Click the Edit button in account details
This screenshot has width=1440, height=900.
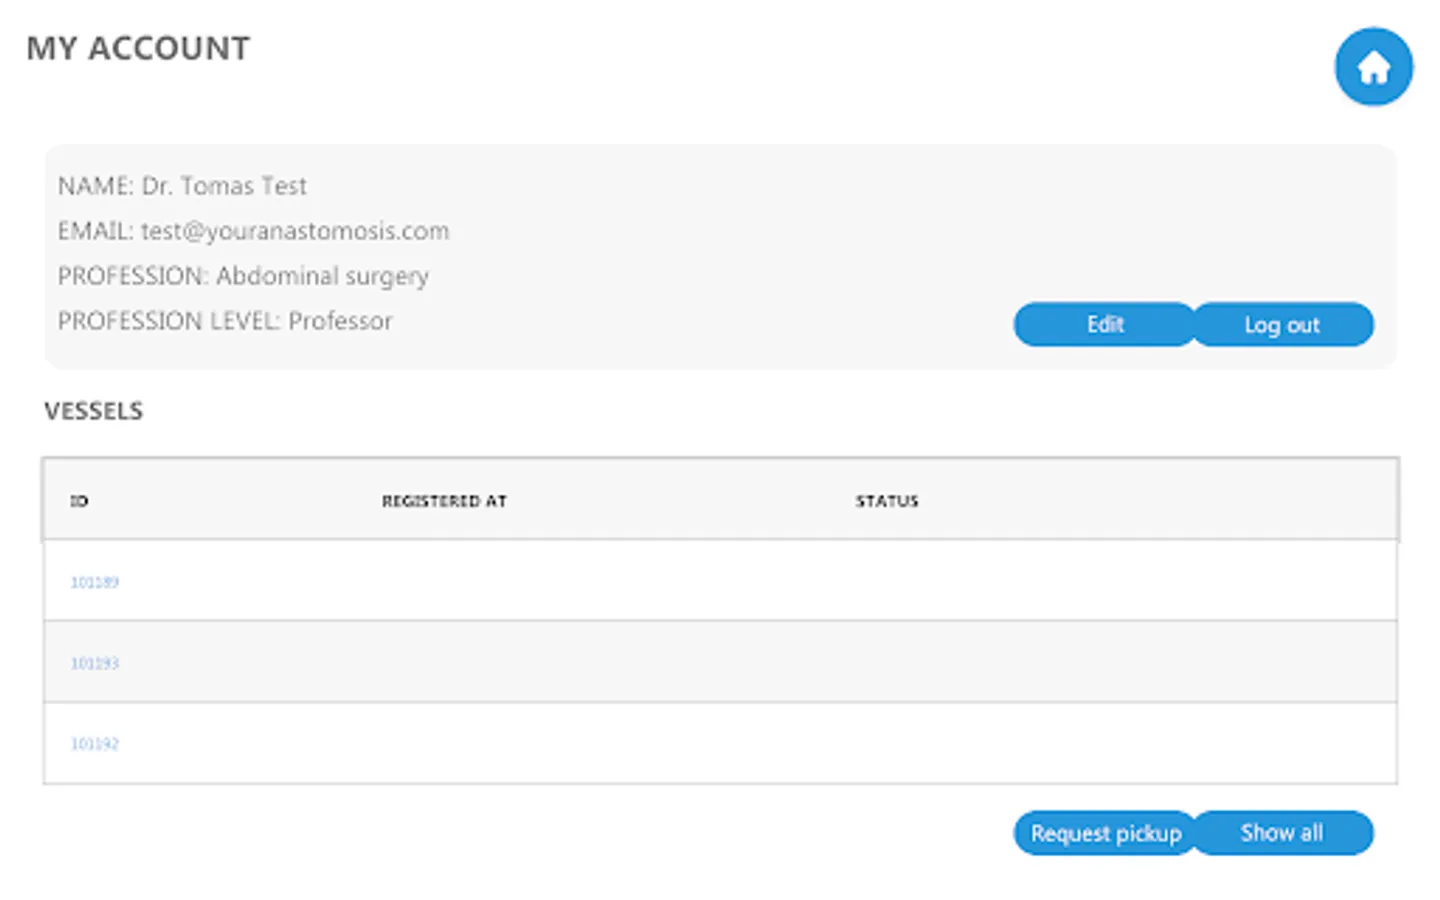(1104, 325)
